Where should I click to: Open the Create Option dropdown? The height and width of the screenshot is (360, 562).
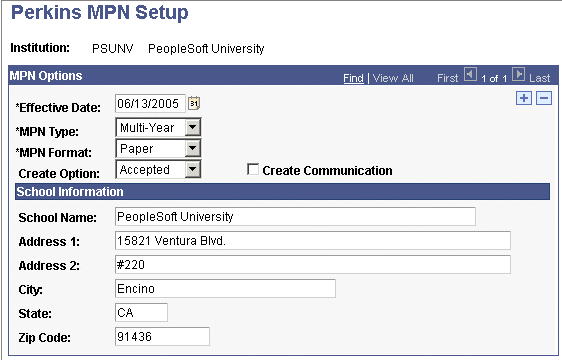192,169
